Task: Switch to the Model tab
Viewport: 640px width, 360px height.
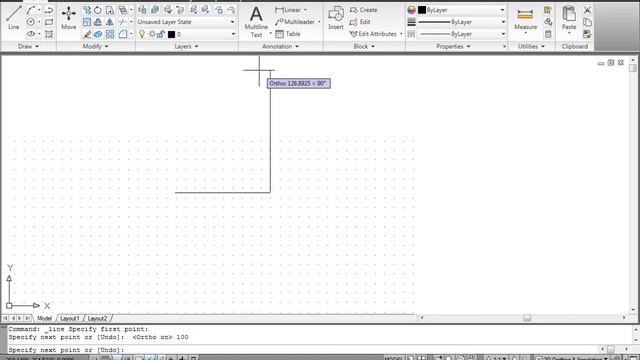Action: pyautogui.click(x=44, y=318)
